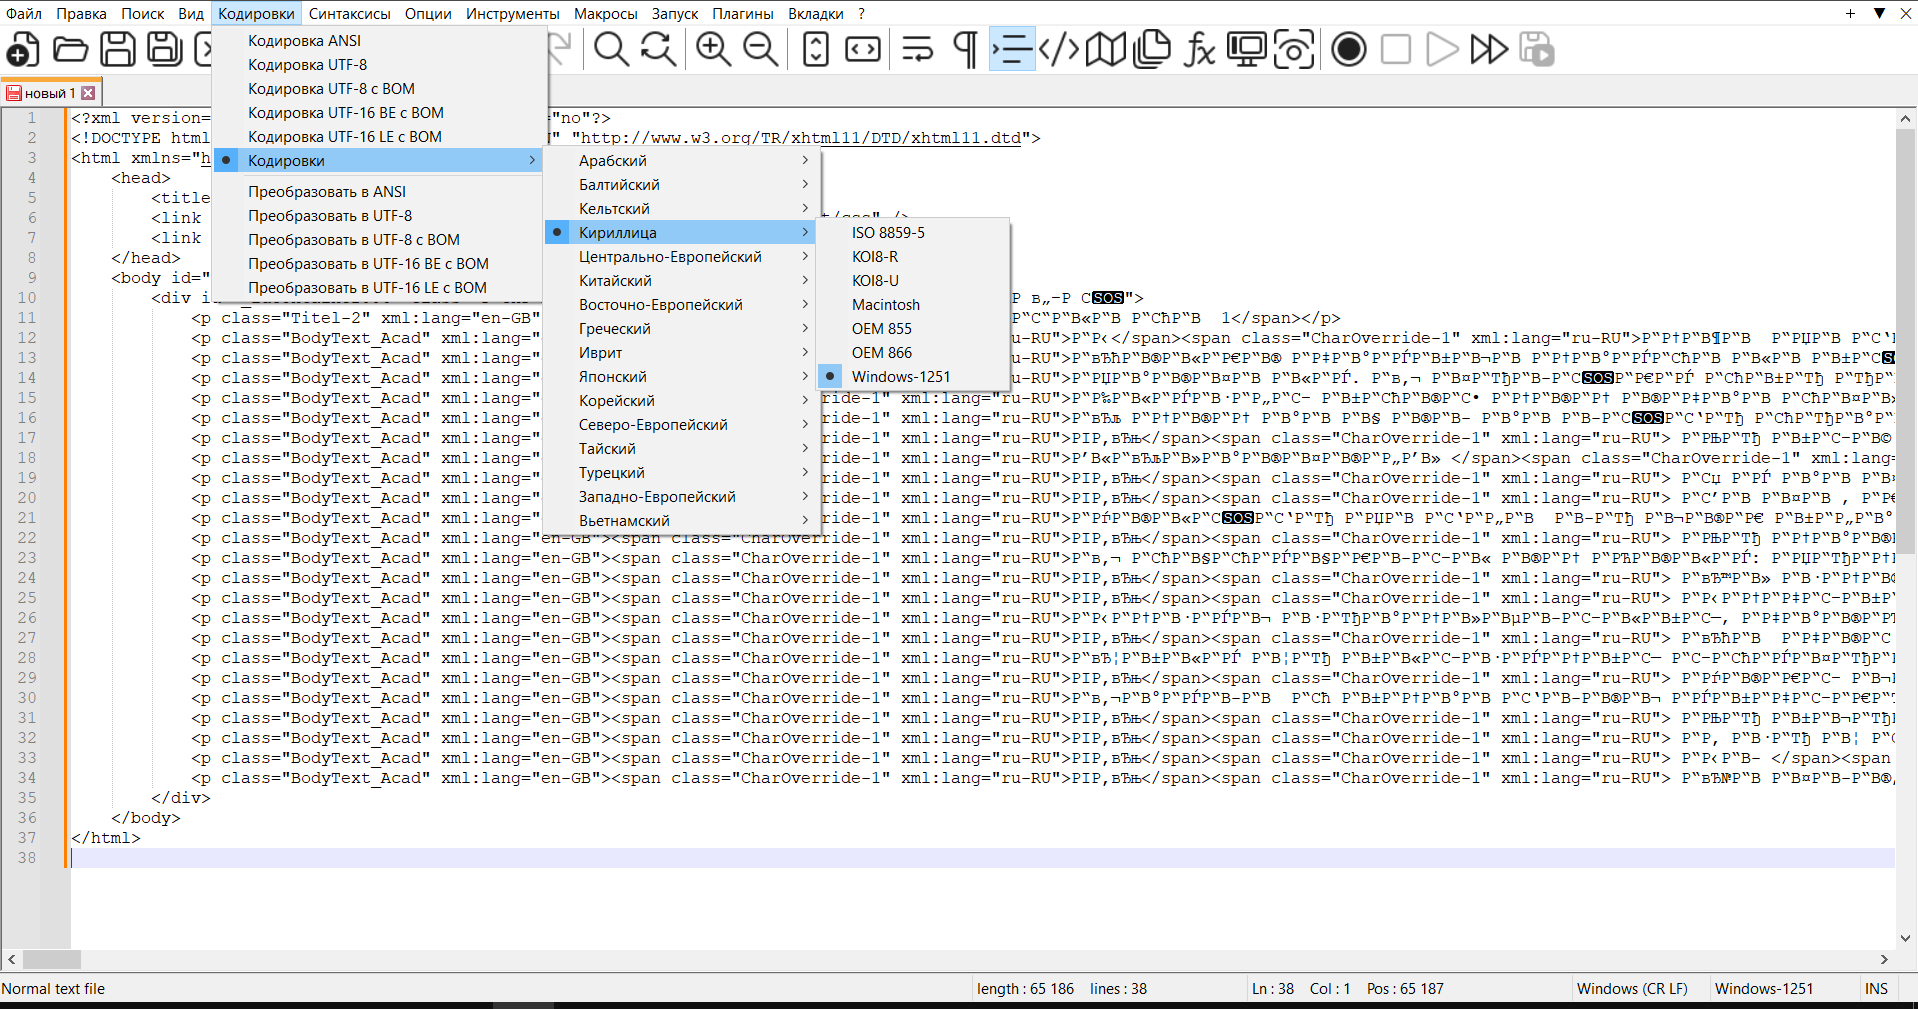Image resolution: width=1918 pixels, height=1009 pixels.
Task: Select the Windows-1251 encoding option
Action: click(900, 377)
